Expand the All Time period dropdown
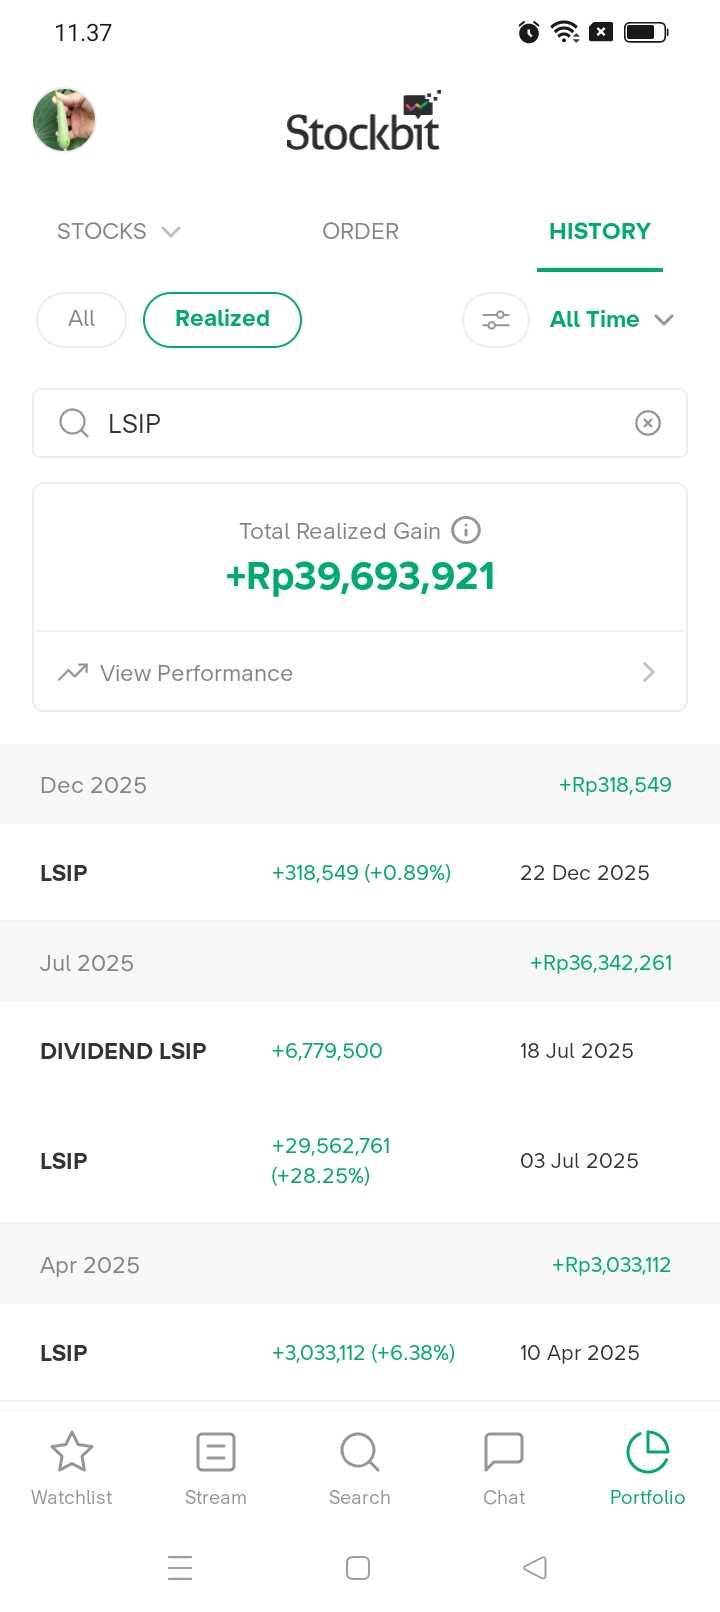The image size is (720, 1612). pos(611,320)
